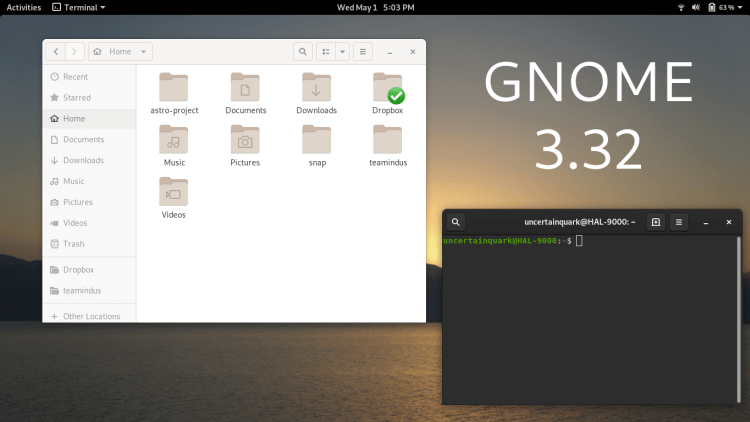Click the Terminal scrollbar

click(739, 320)
